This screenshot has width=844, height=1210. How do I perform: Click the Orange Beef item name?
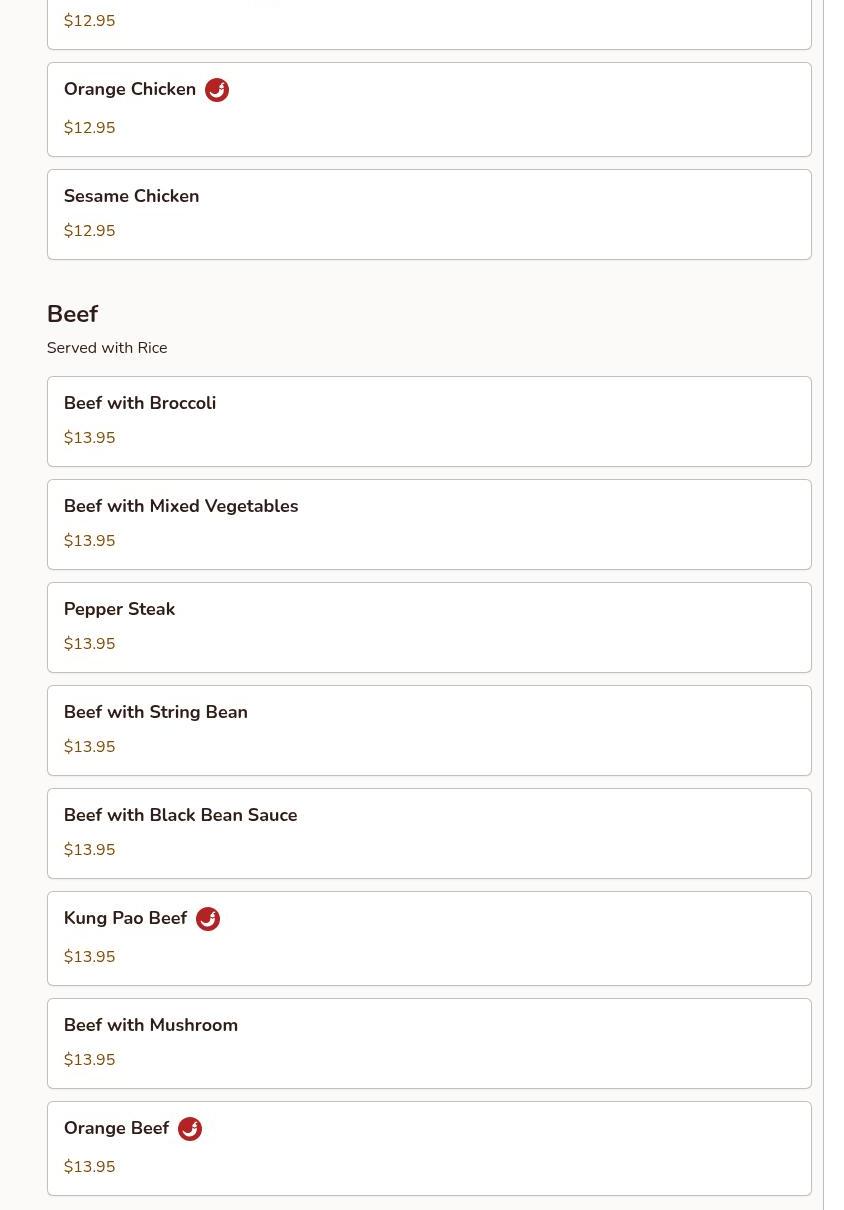[116, 1128]
